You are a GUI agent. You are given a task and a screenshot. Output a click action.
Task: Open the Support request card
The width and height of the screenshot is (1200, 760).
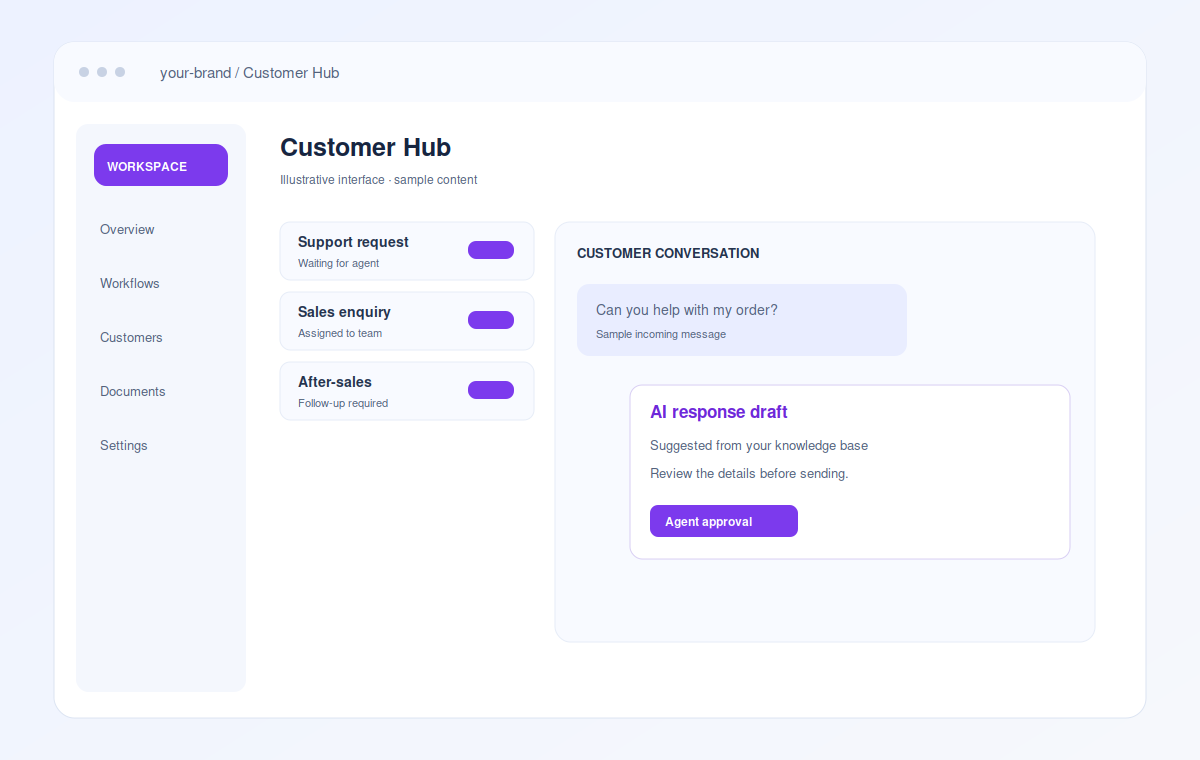407,251
